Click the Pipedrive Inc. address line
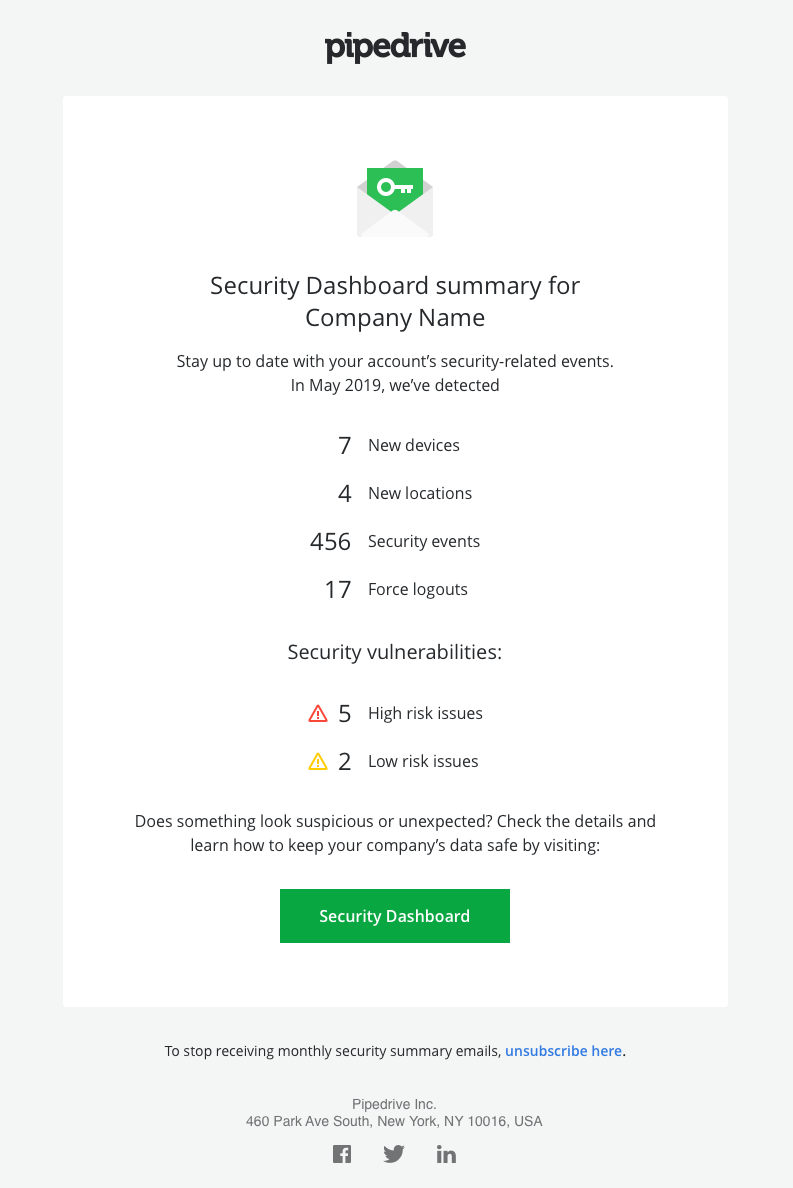Viewport: 793px width, 1188px height. click(395, 1121)
